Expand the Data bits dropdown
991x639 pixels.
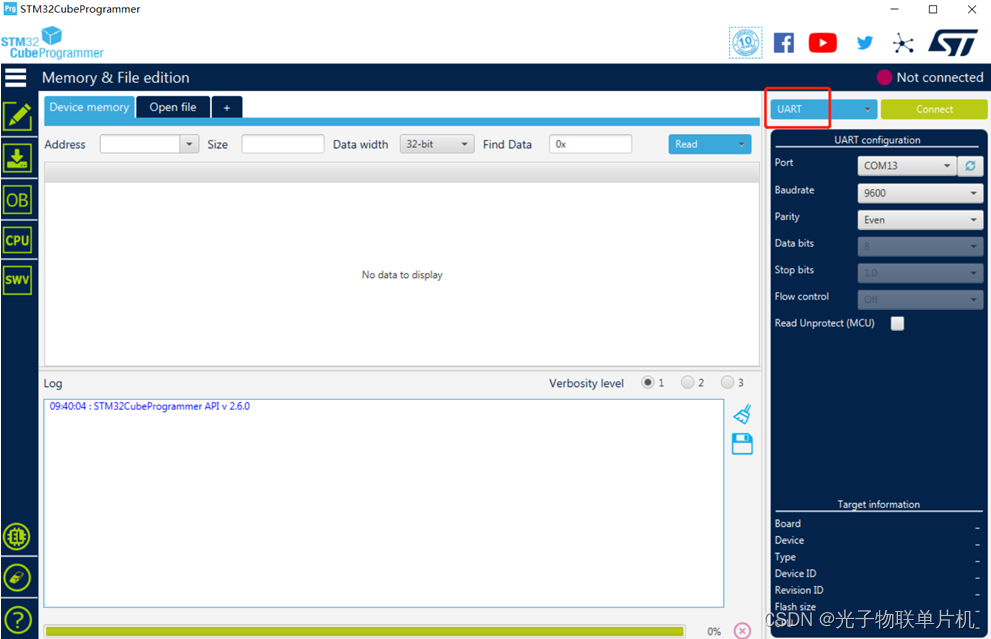coord(920,246)
